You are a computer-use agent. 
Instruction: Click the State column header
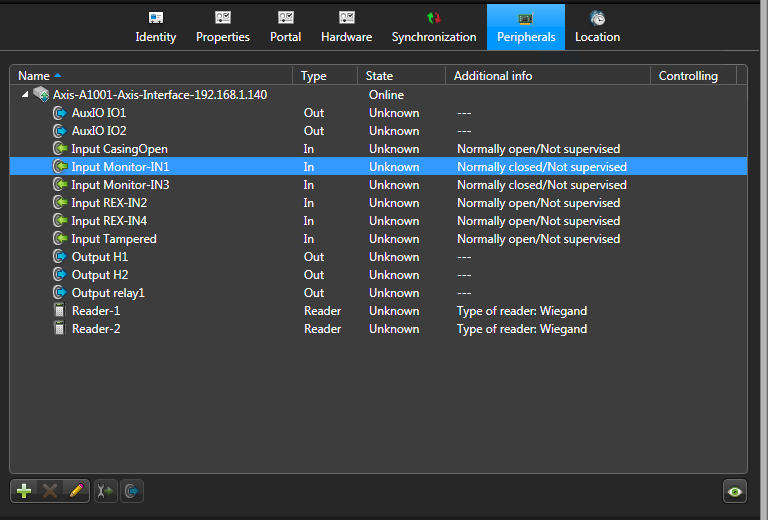coord(380,76)
